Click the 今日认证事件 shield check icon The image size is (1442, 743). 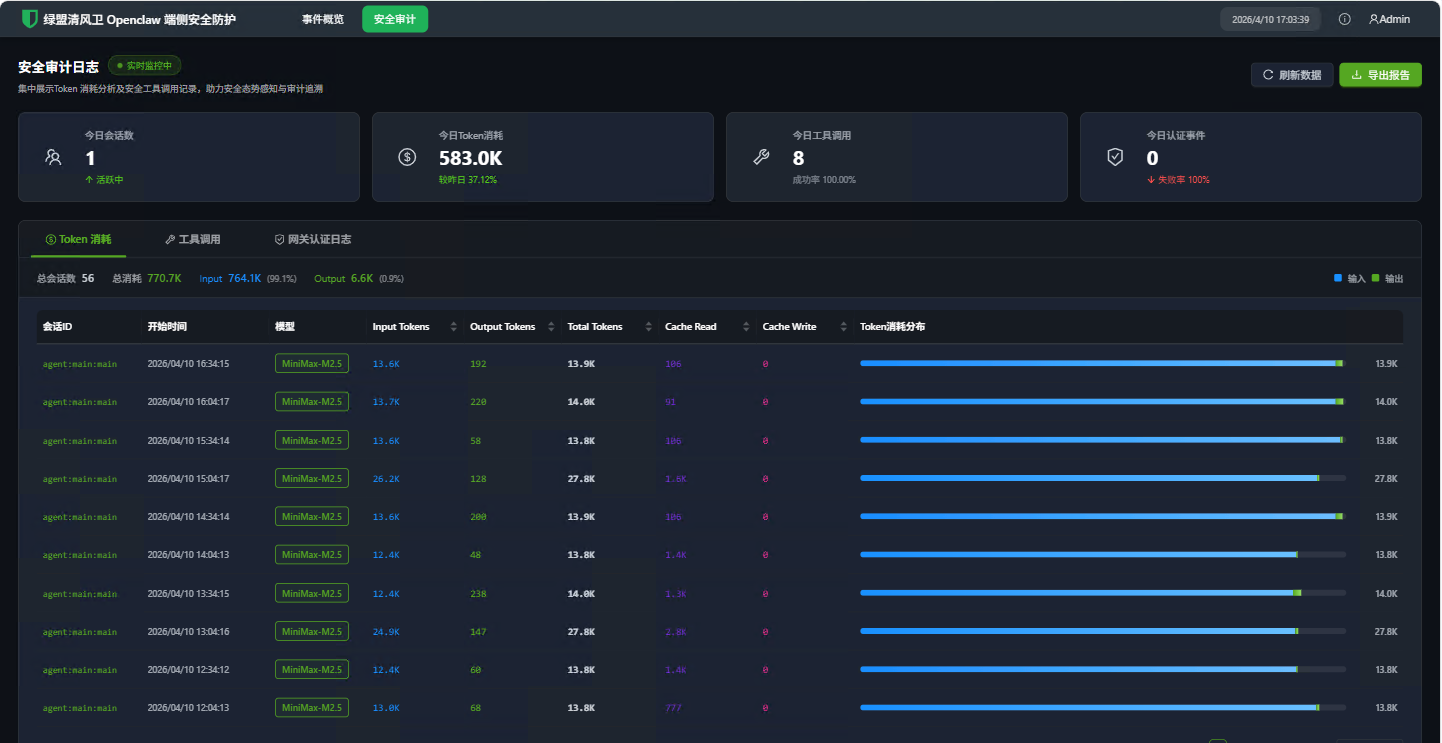click(1115, 157)
